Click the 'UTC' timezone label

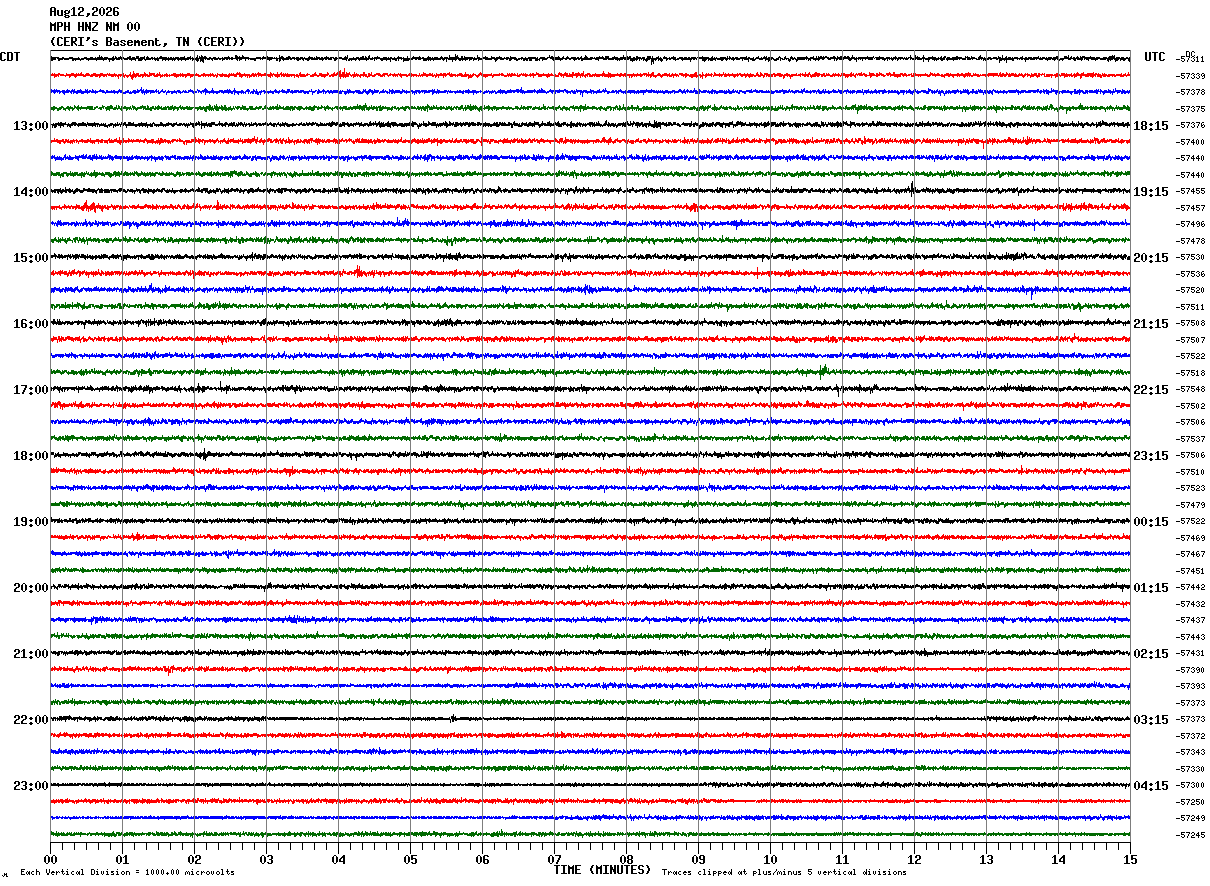(x=1155, y=57)
